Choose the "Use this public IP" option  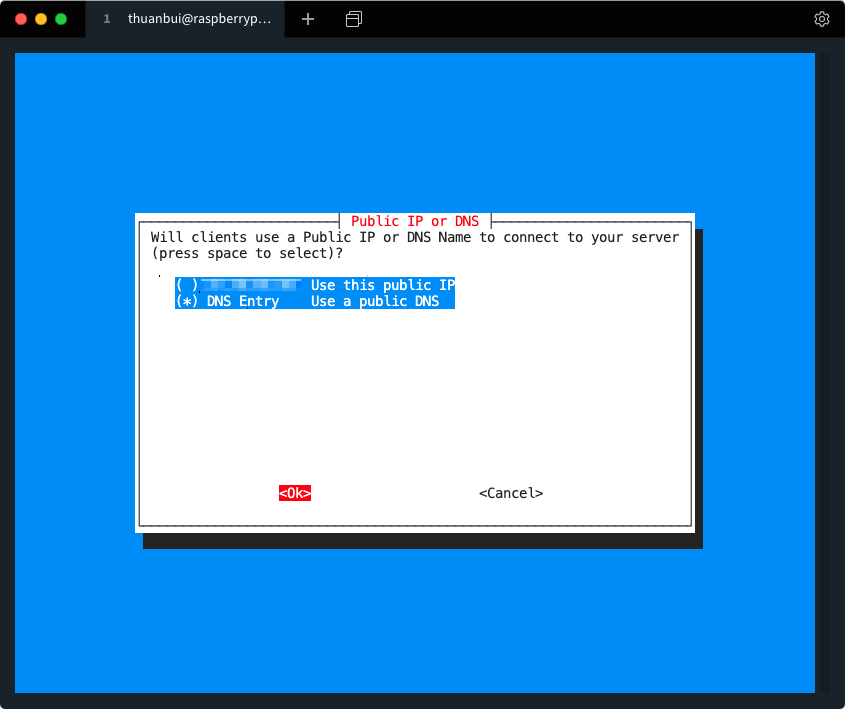click(x=382, y=285)
